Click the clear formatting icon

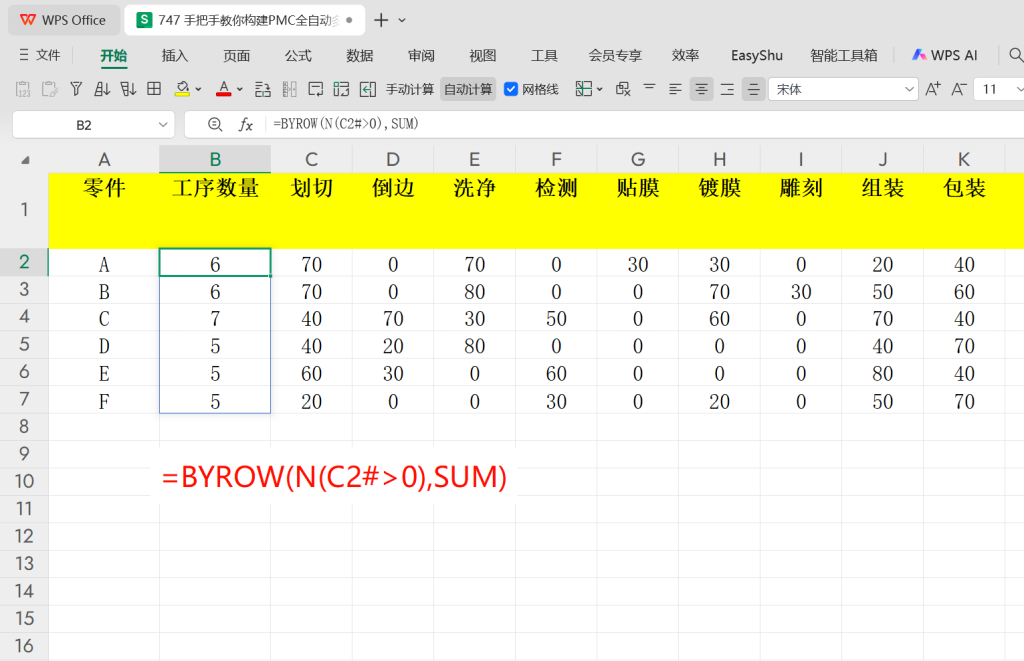(x=623, y=89)
